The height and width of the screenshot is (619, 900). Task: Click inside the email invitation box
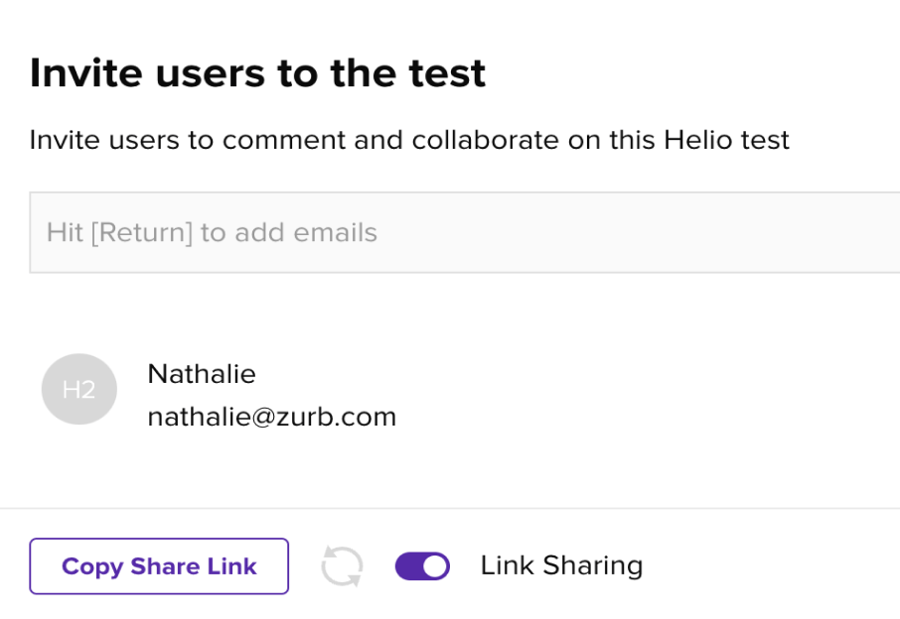click(464, 233)
